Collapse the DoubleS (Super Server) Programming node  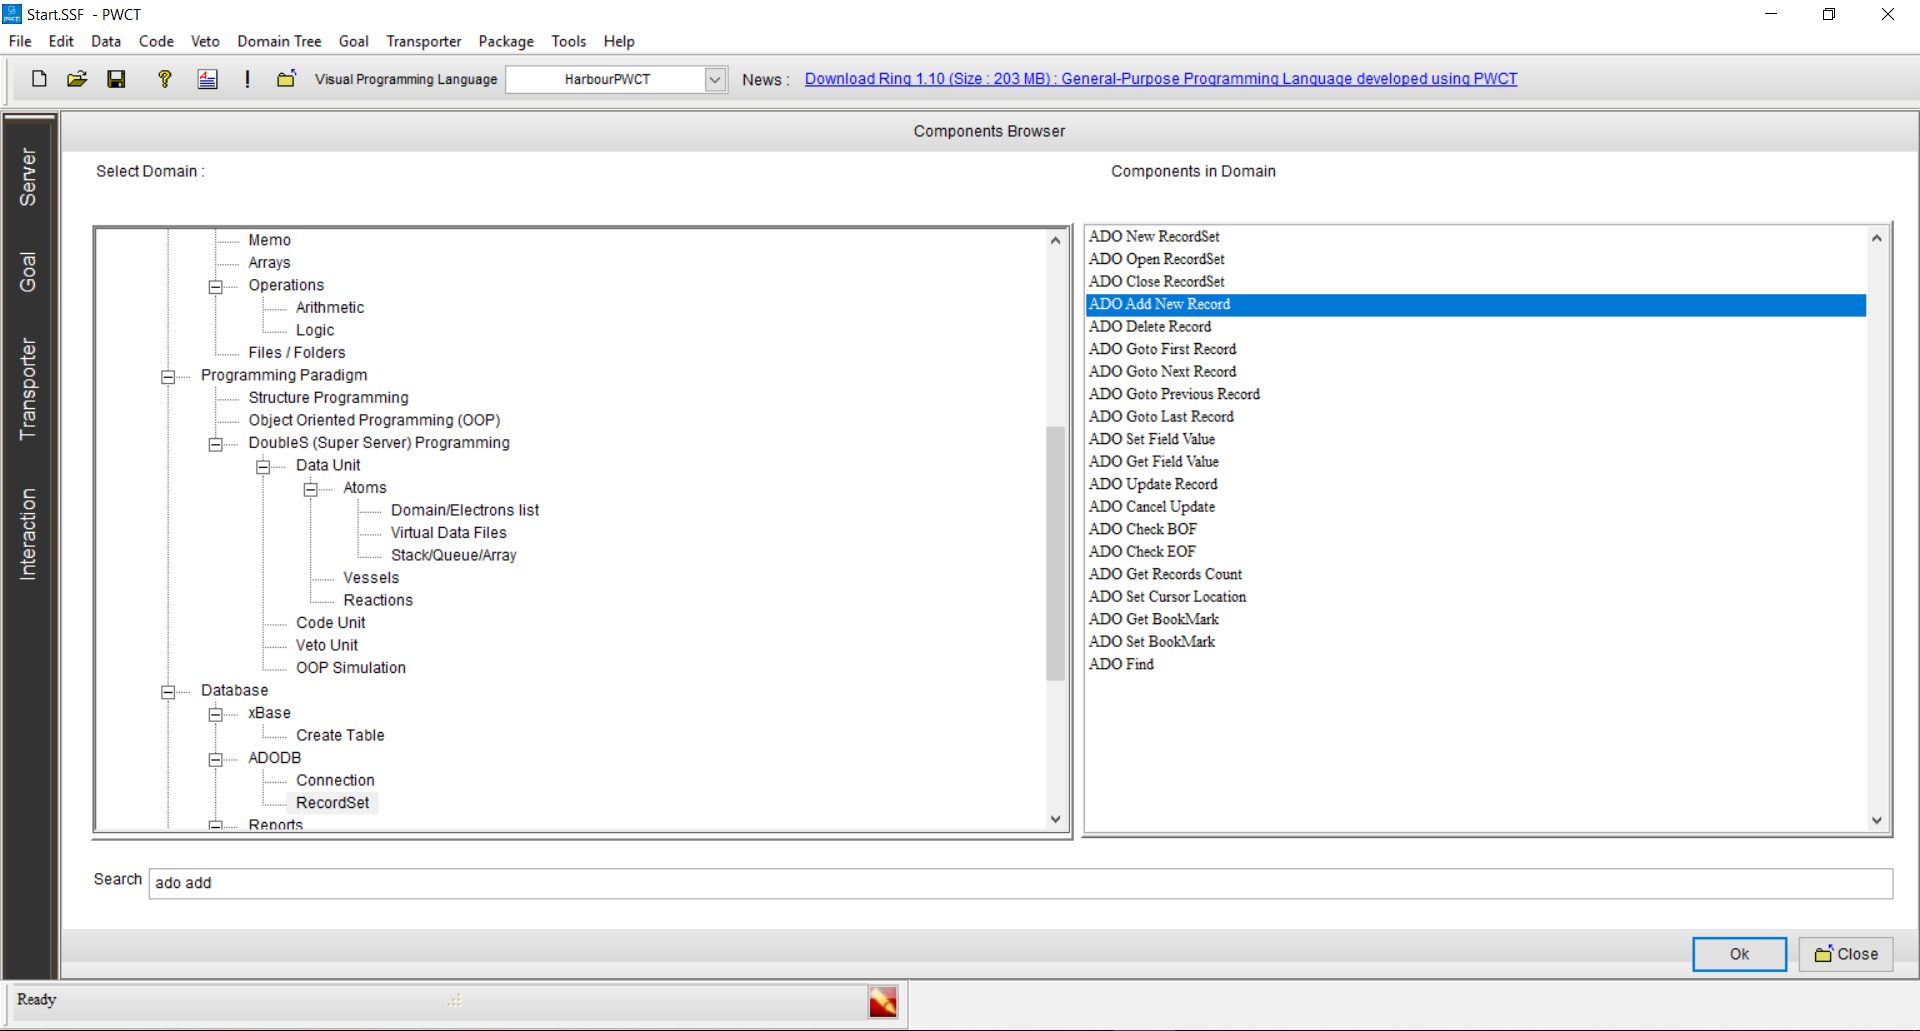[215, 445]
